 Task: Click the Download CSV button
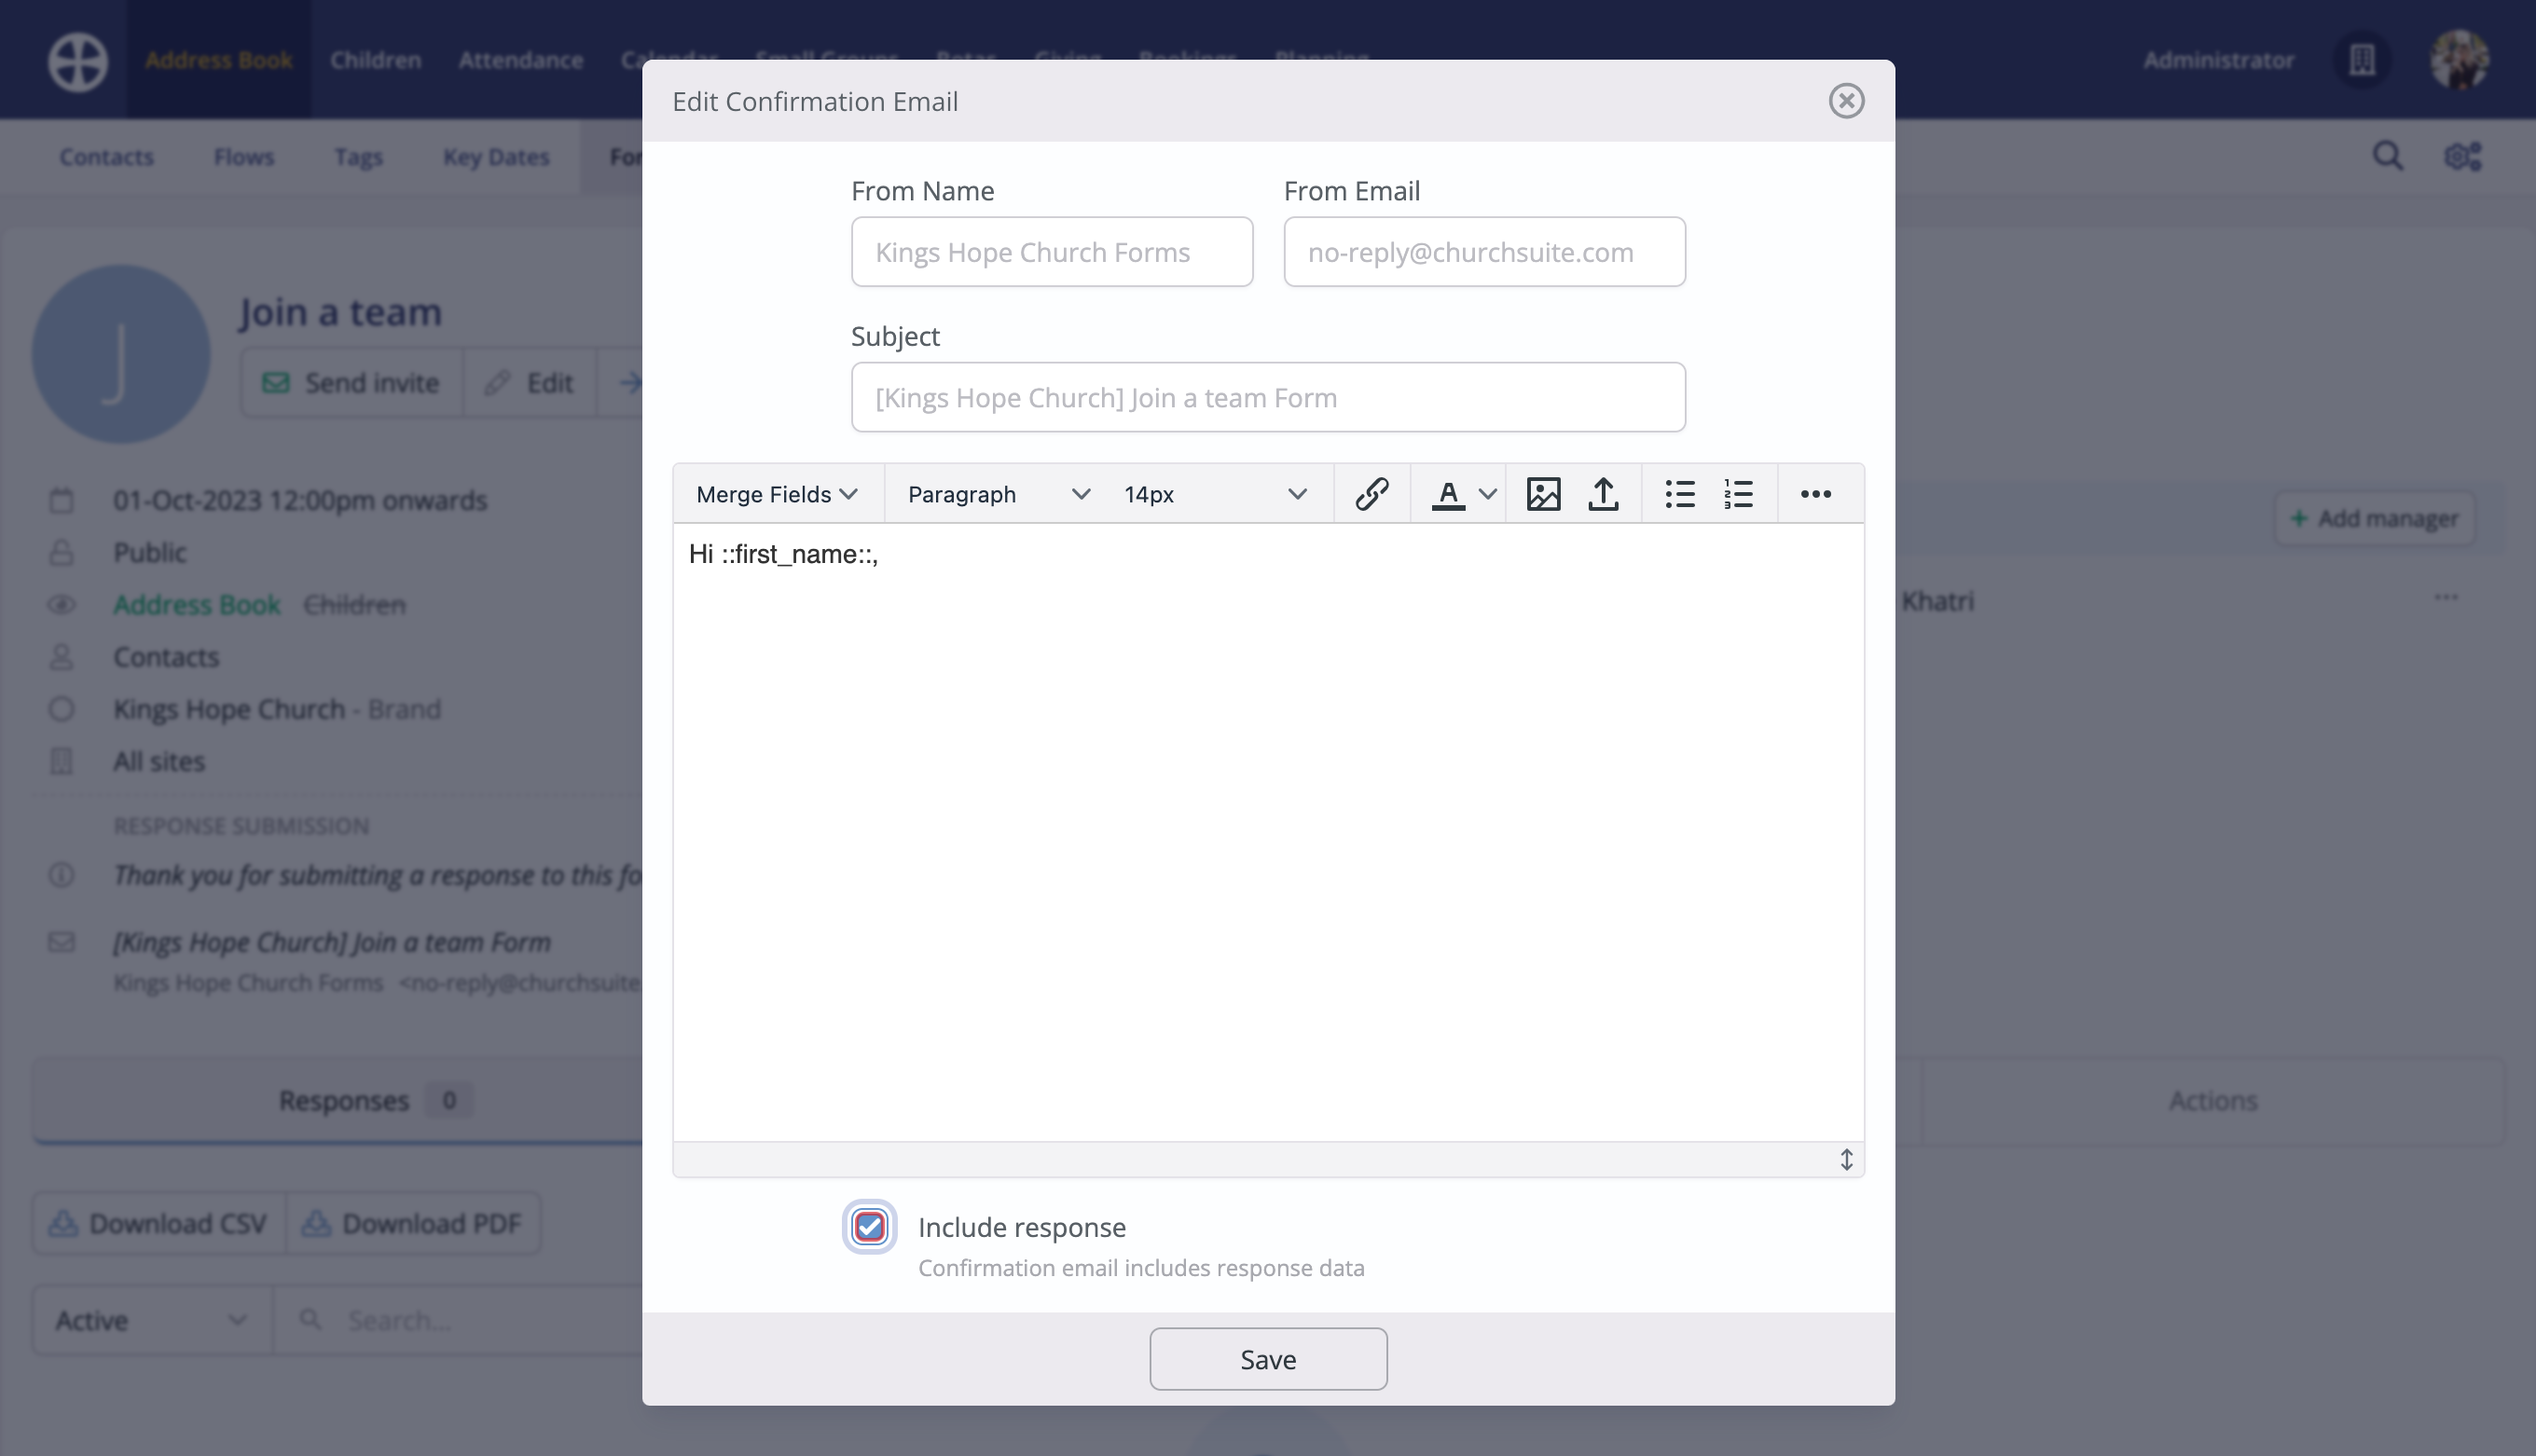(x=159, y=1224)
